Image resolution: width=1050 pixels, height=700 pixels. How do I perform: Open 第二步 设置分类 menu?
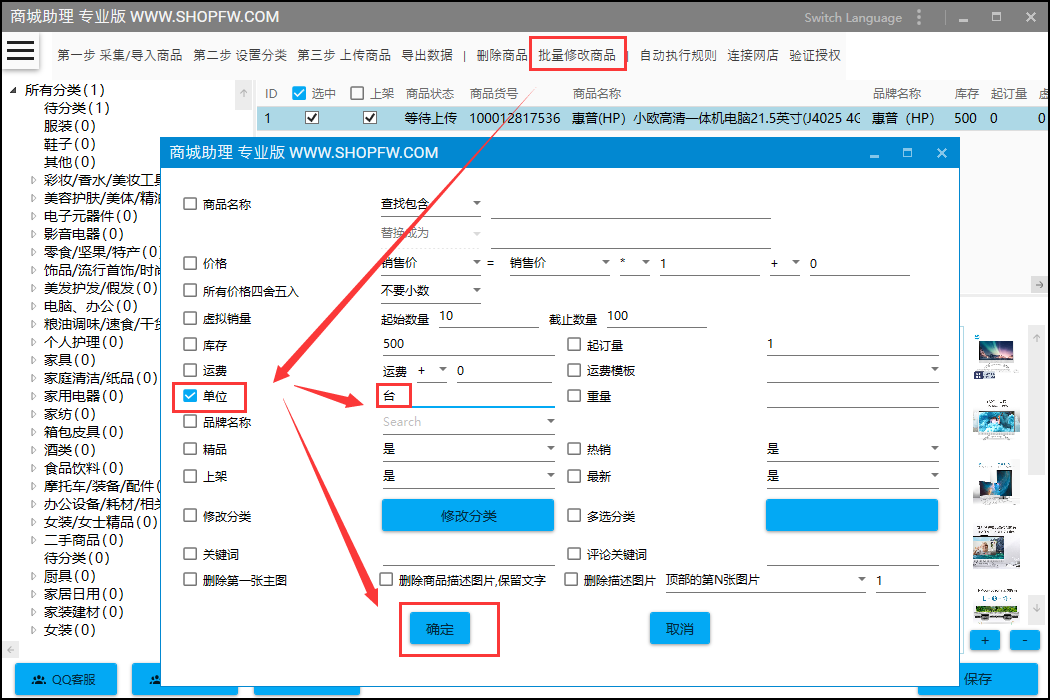click(x=240, y=56)
